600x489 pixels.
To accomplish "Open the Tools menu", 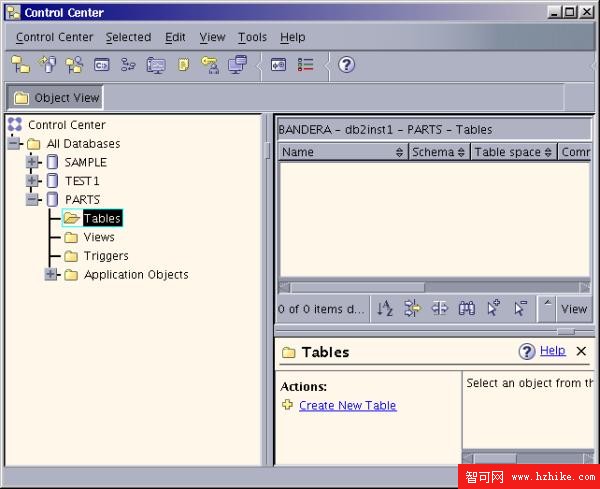I will (253, 37).
